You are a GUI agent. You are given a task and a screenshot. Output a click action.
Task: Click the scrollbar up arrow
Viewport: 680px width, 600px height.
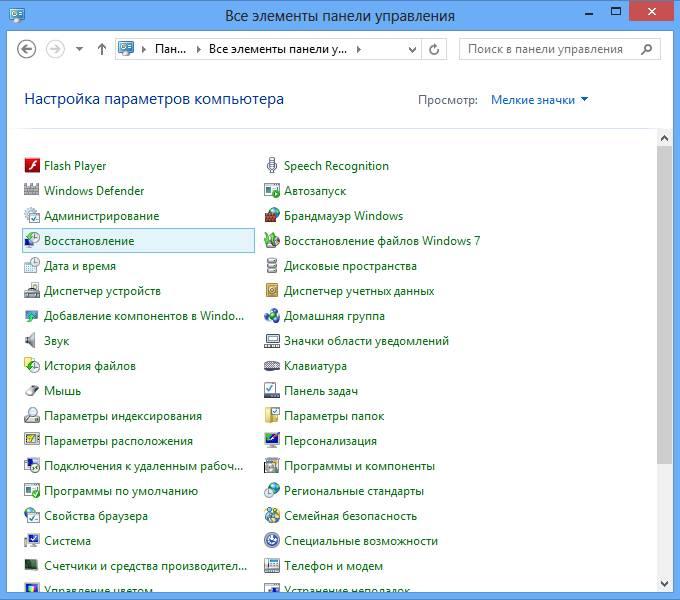(x=664, y=138)
